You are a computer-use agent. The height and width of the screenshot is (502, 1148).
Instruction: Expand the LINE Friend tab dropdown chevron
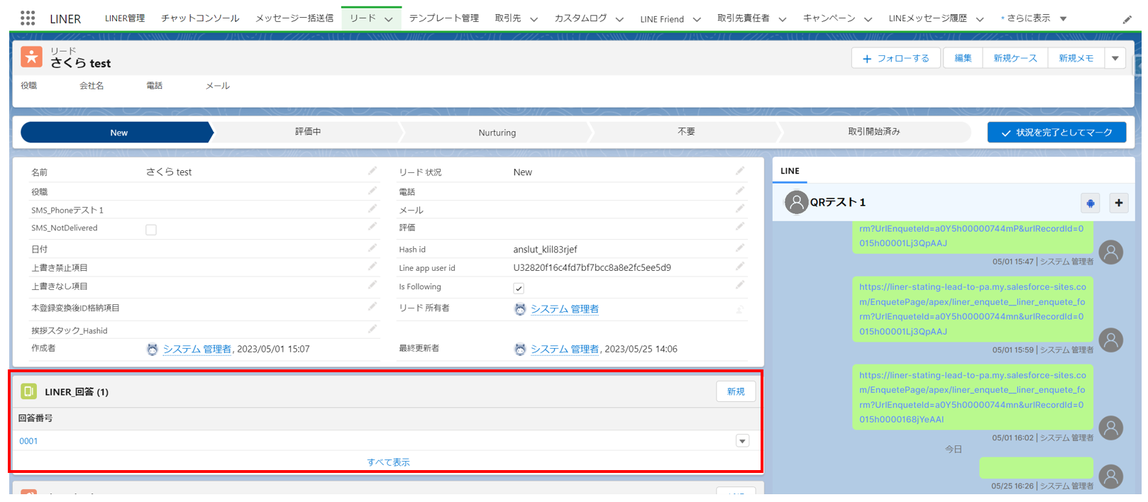tap(696, 19)
